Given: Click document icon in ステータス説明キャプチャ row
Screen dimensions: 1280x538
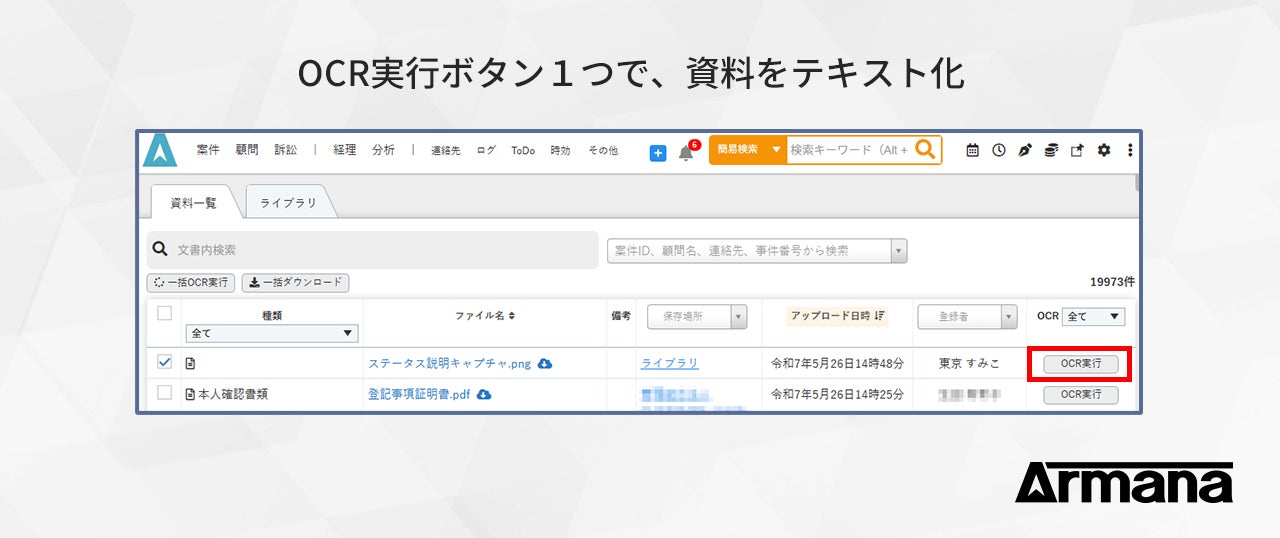Looking at the screenshot, I should coord(190,364).
